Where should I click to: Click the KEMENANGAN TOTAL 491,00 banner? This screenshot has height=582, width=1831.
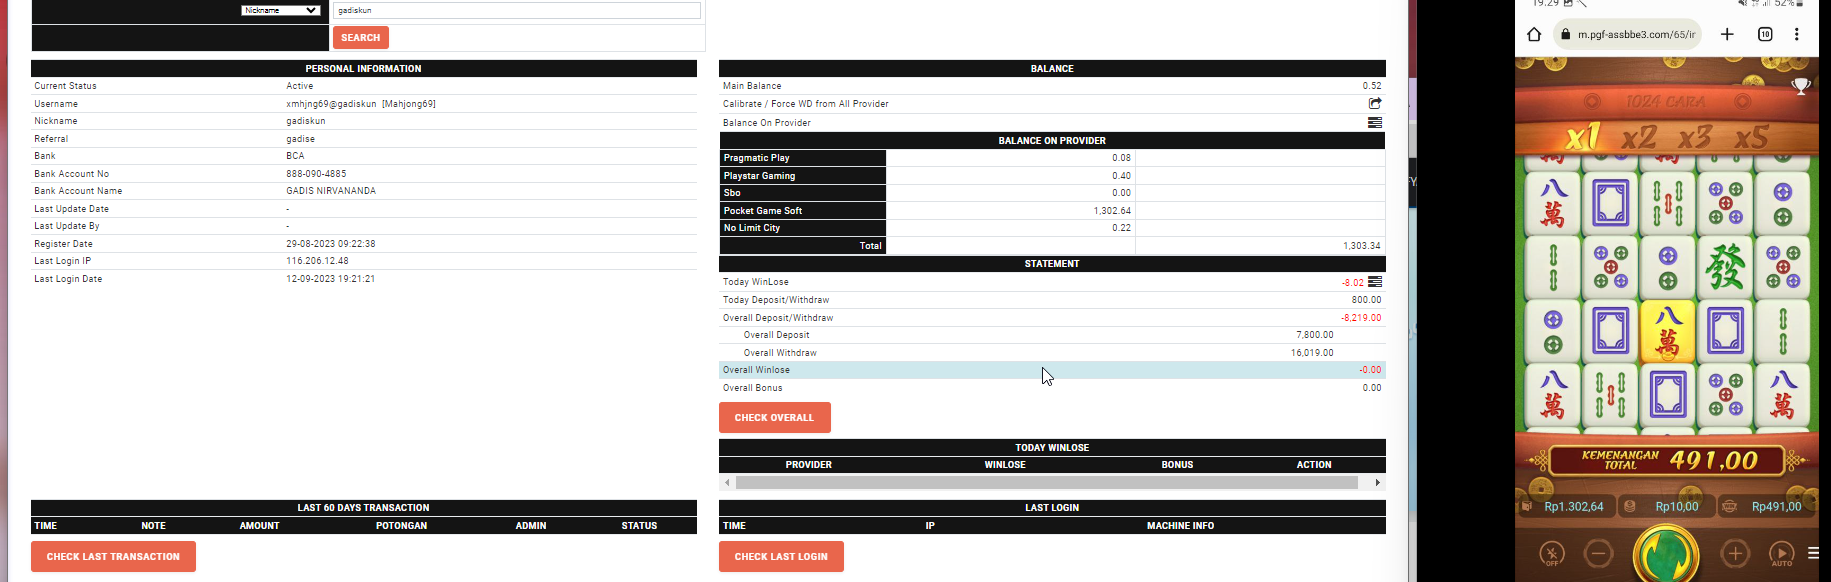coord(1668,460)
